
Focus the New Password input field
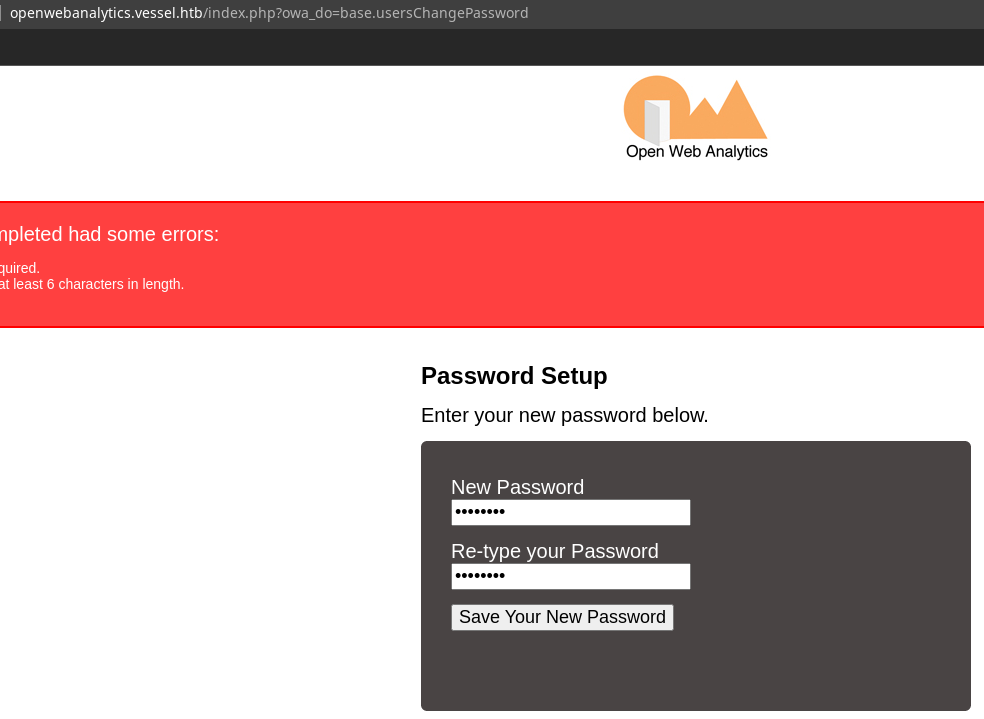(x=570, y=513)
